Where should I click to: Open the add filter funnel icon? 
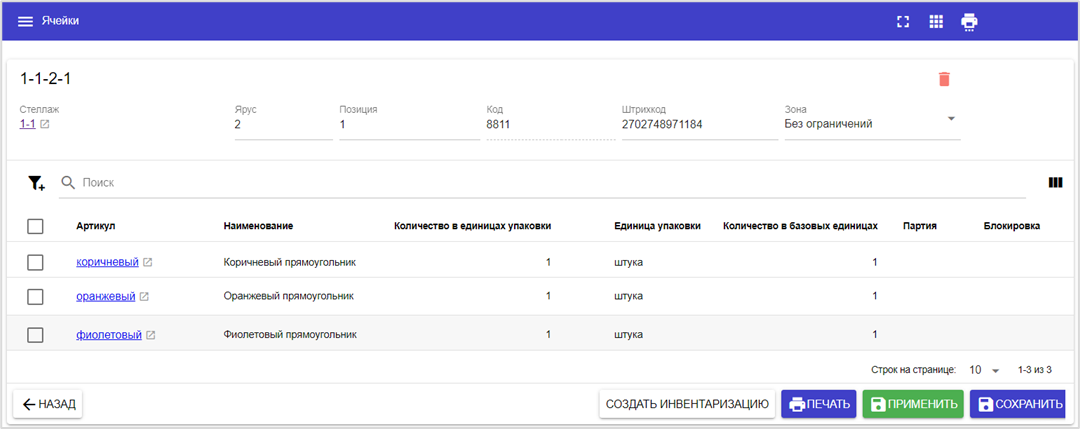(36, 183)
